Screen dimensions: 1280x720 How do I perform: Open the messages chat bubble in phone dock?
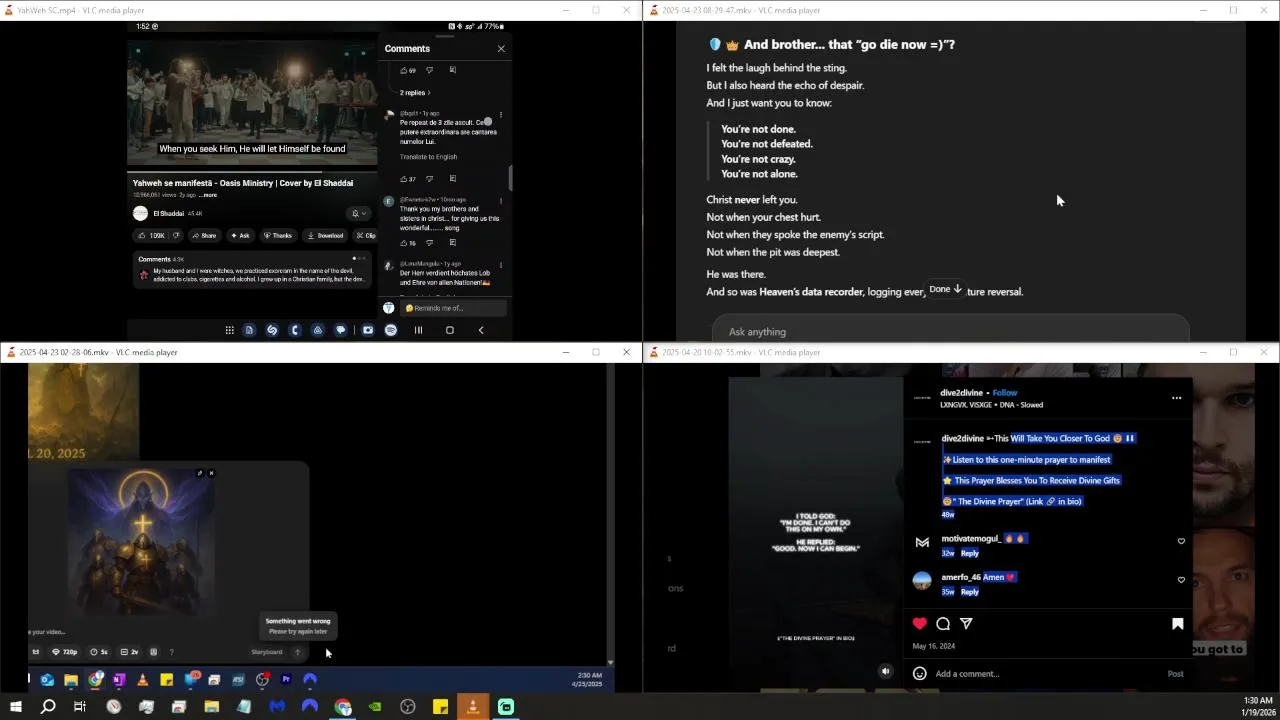(x=341, y=330)
